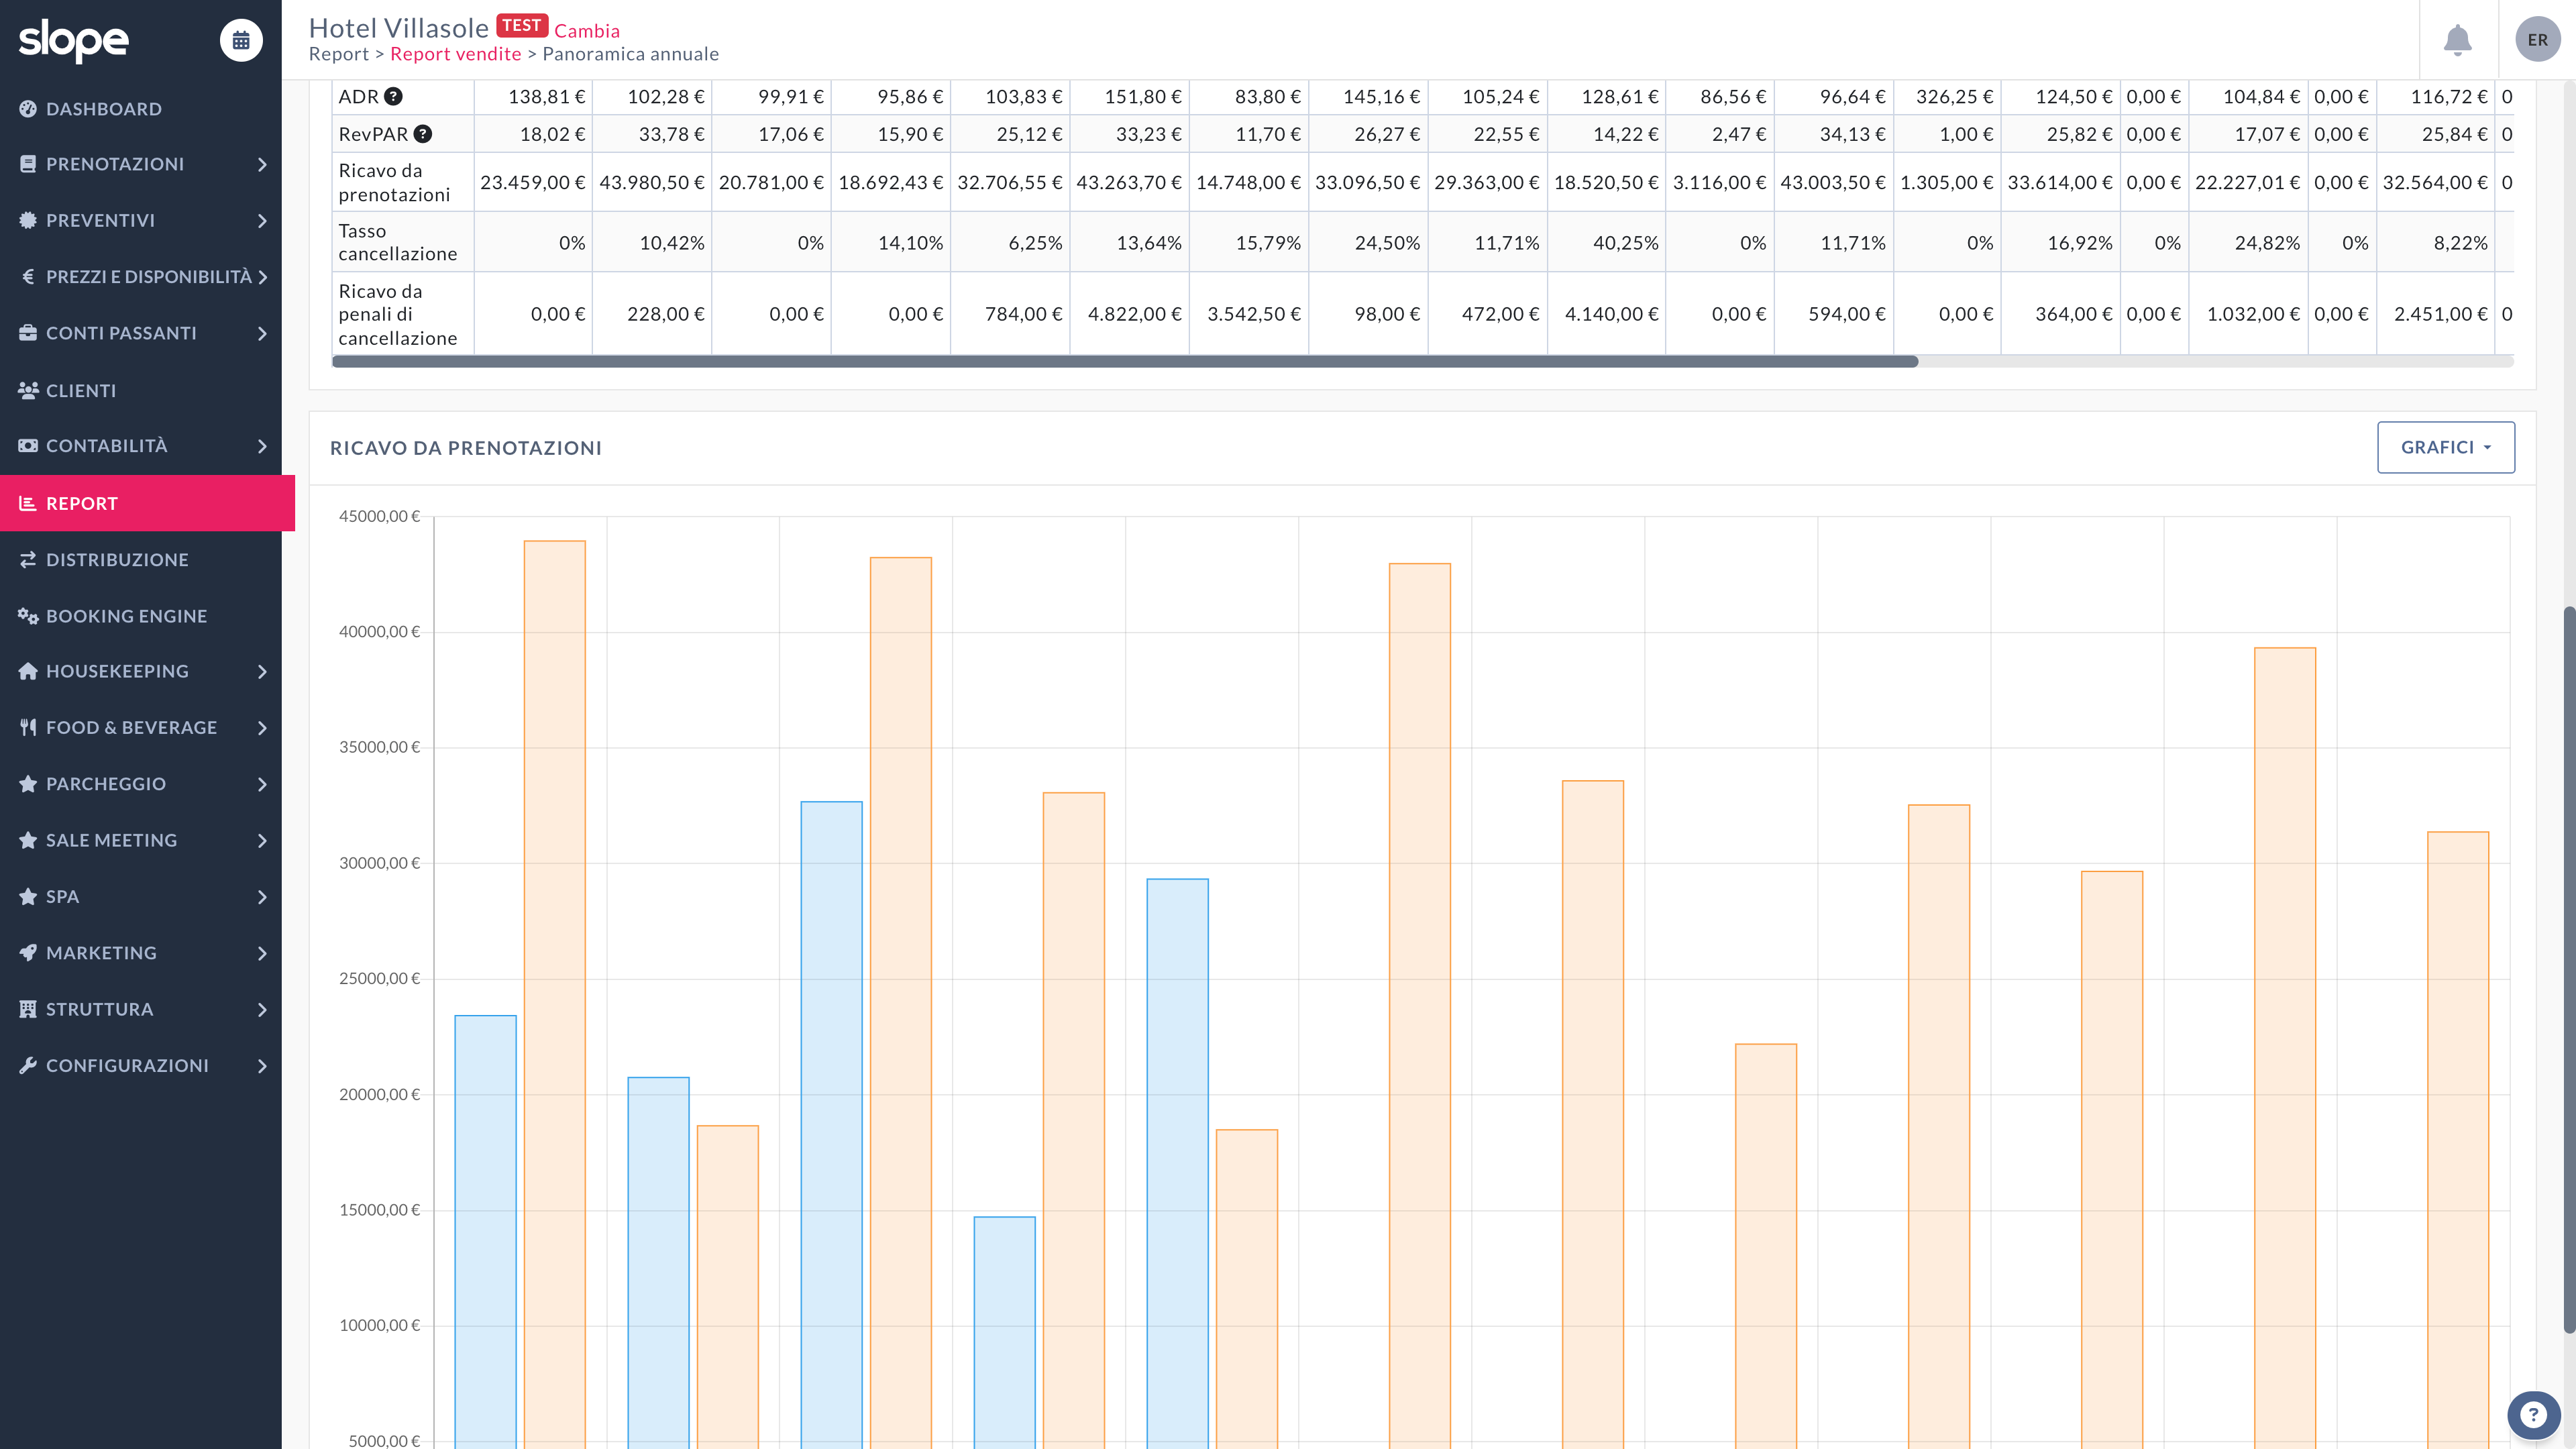Click the Slope logo
2576x1449 pixels.
pos(73,40)
